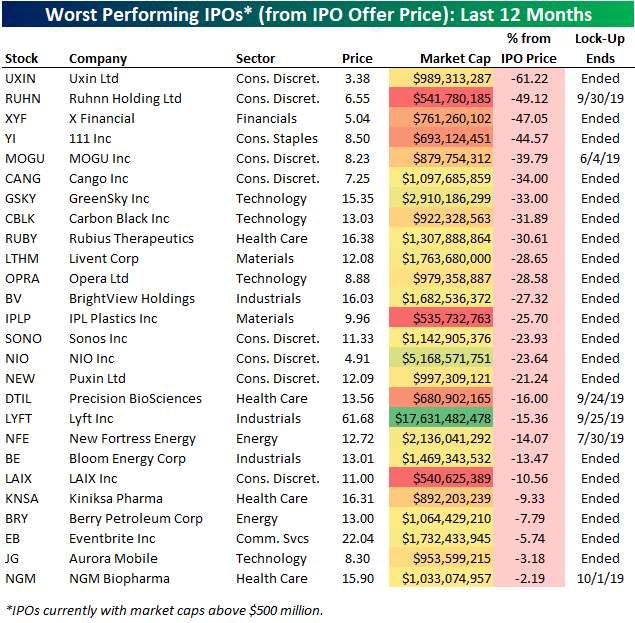Select the Eventbrite Inc company cell
This screenshot has height=623, width=635.
tap(112, 539)
